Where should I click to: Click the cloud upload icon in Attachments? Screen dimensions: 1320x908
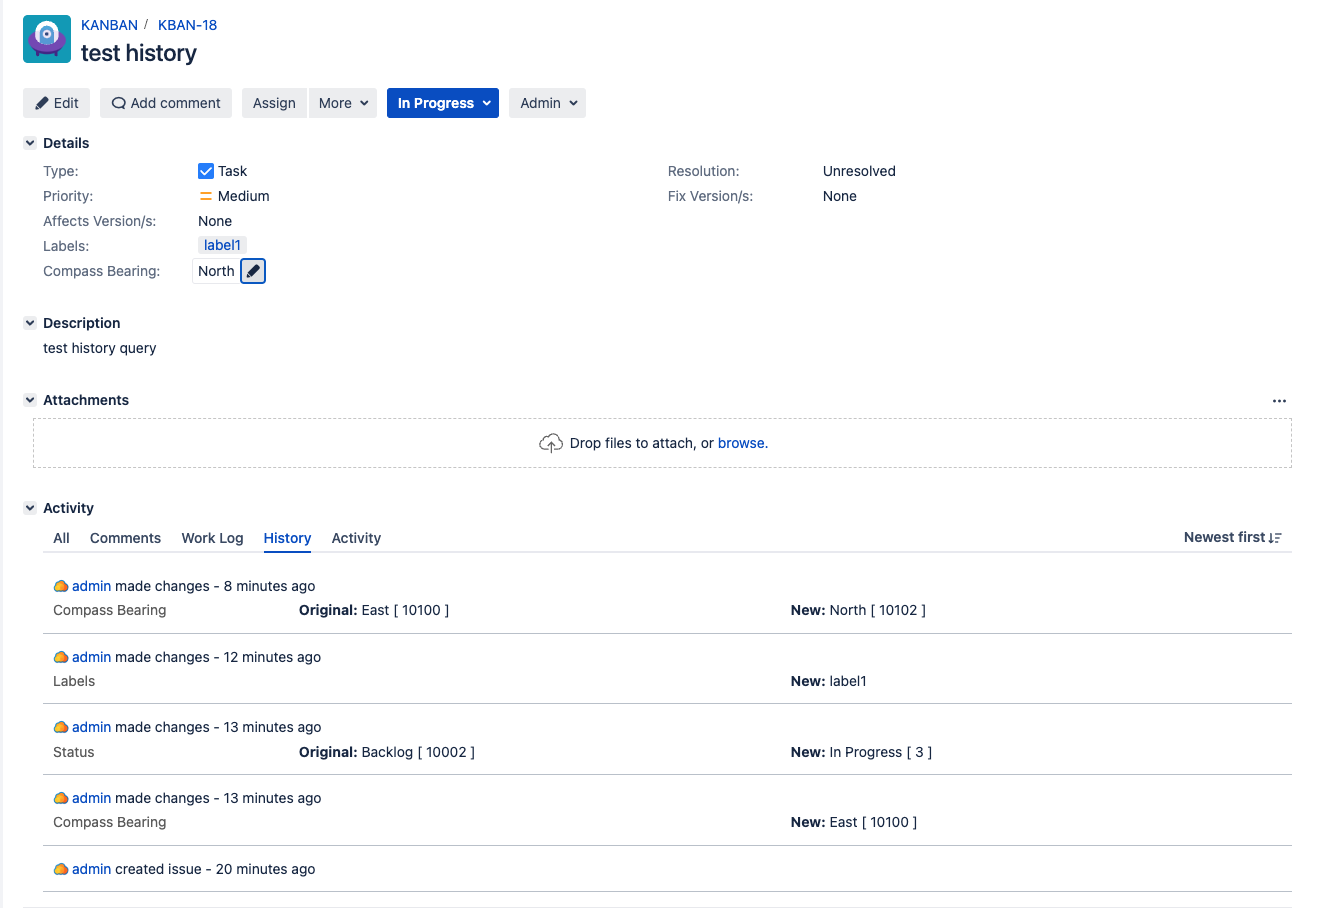point(551,441)
